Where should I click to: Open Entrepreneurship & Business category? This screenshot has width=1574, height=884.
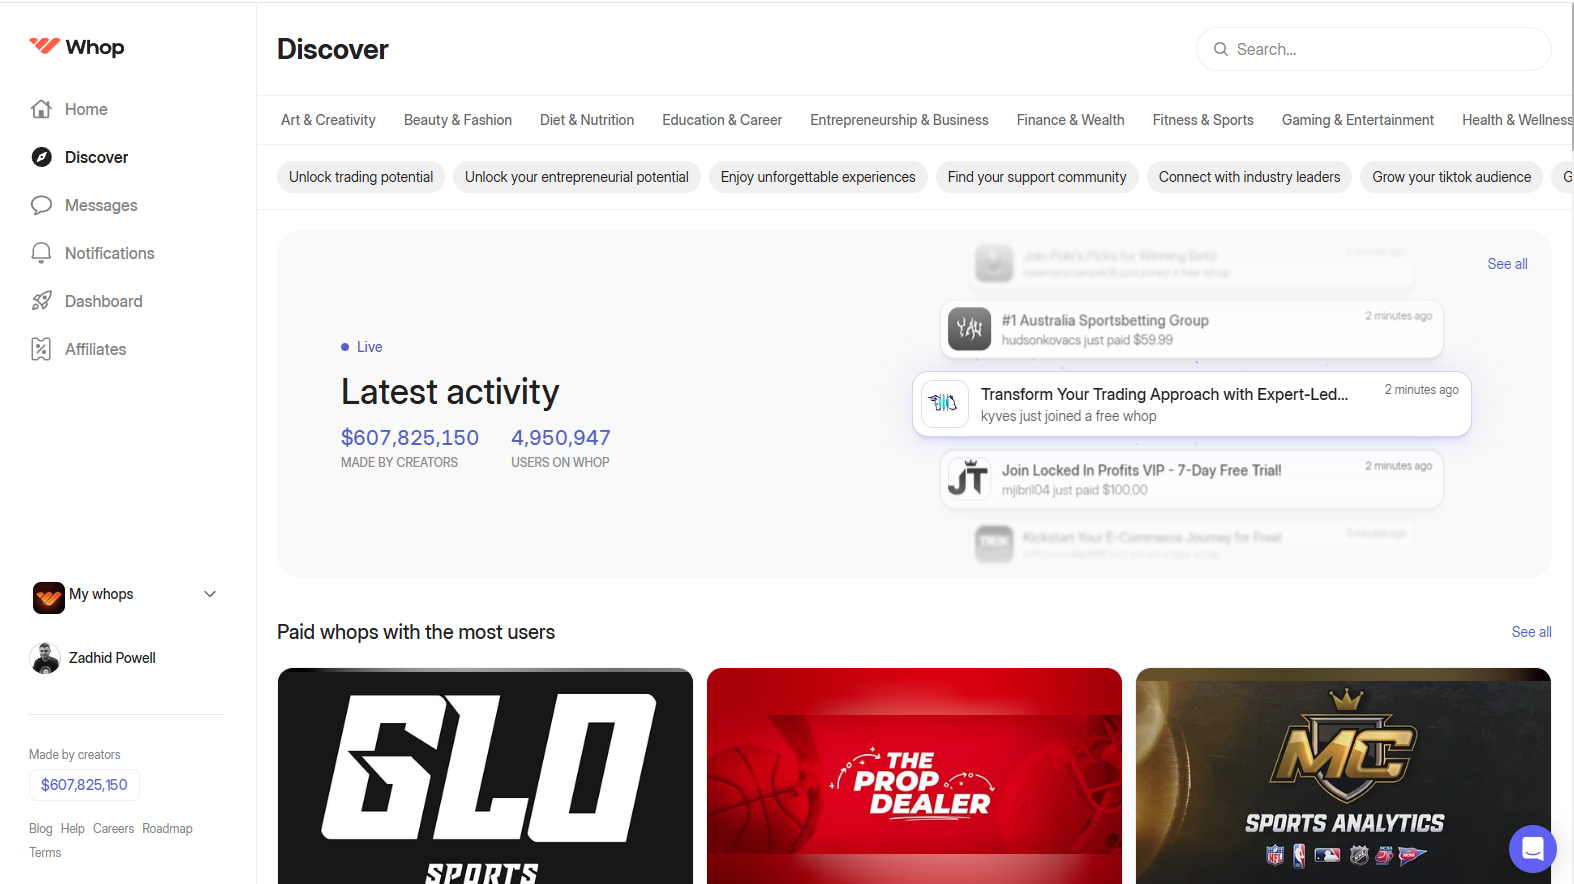899,120
